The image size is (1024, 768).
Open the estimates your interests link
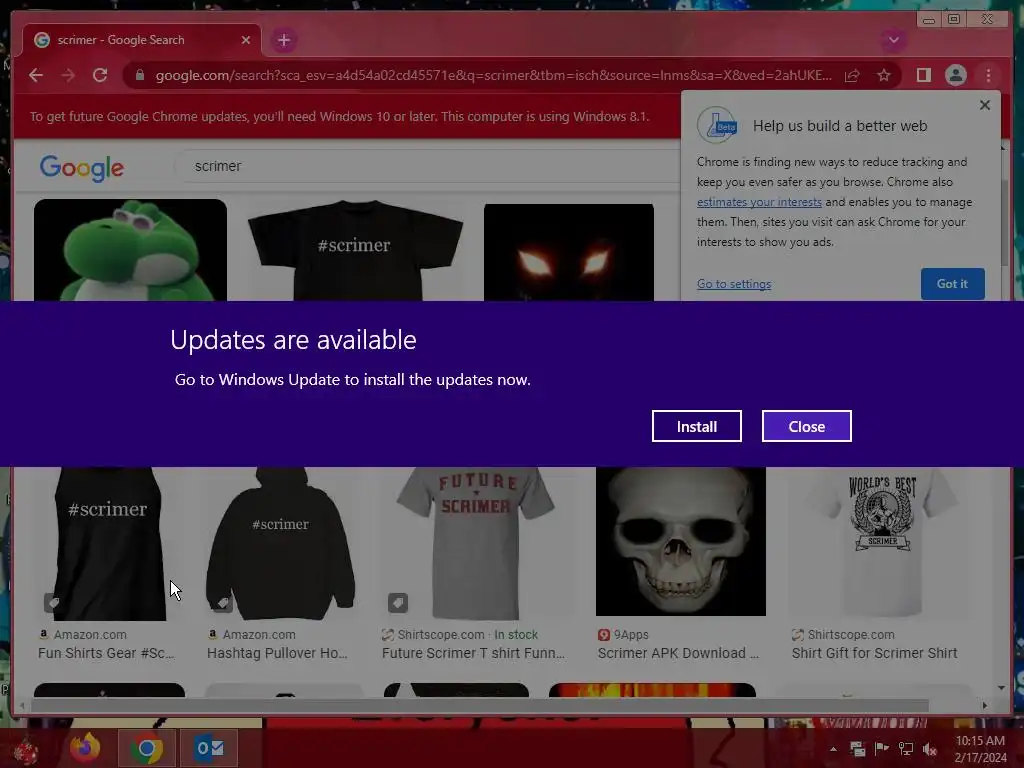[x=759, y=202]
